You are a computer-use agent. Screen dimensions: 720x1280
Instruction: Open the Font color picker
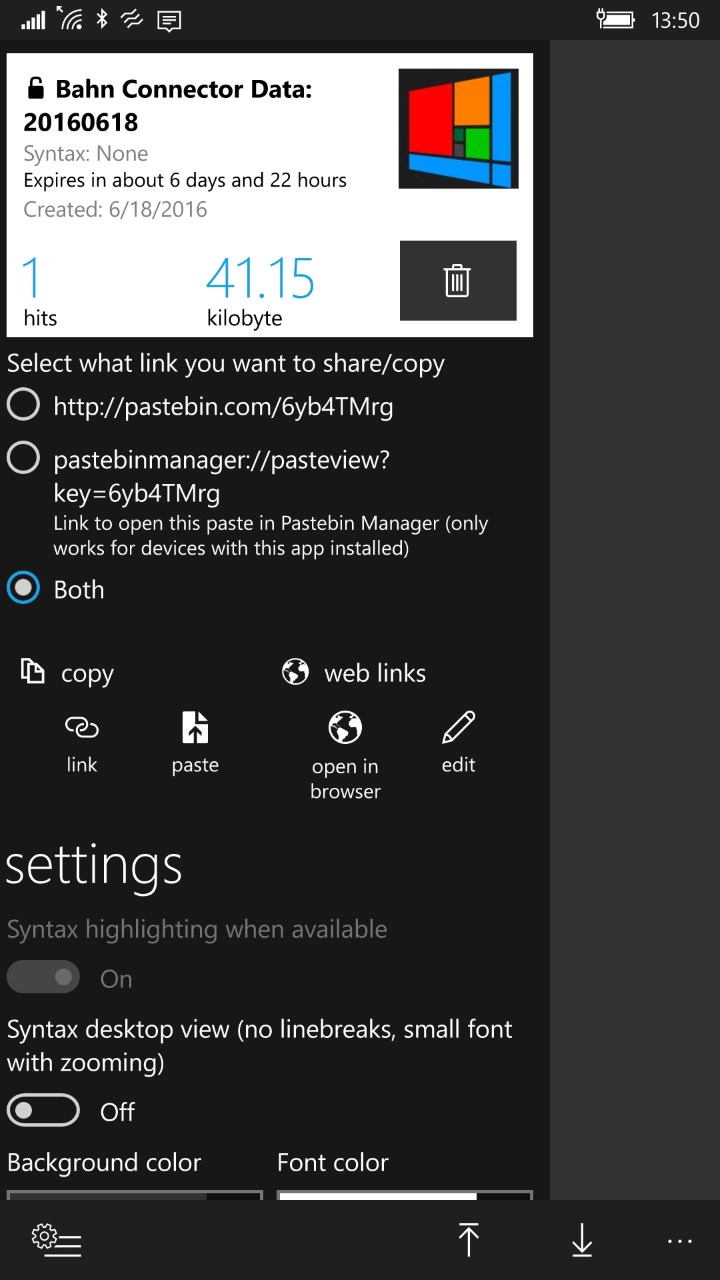[404, 1195]
